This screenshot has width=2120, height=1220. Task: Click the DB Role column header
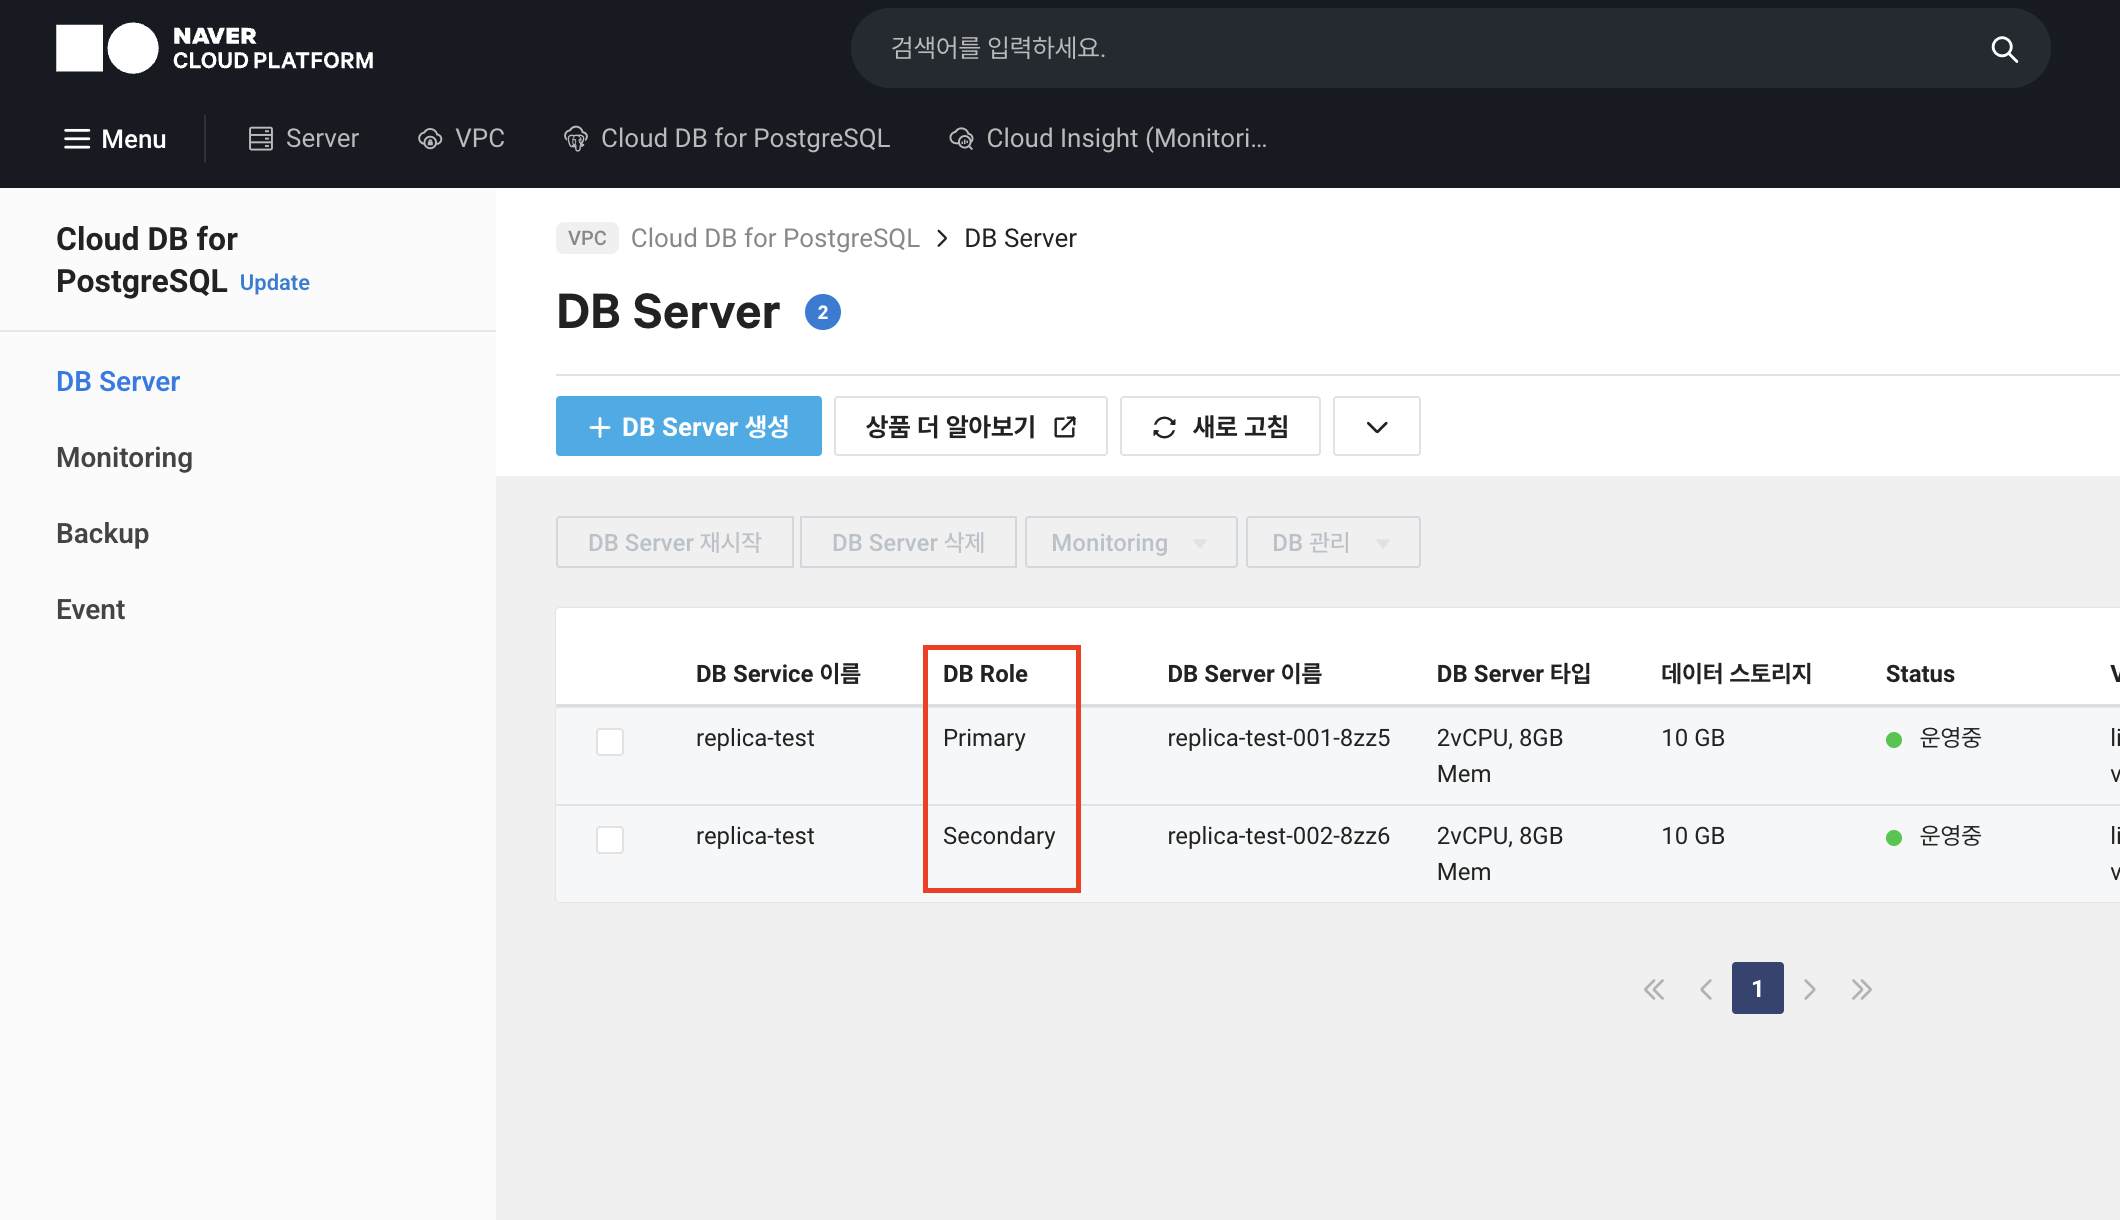[985, 674]
